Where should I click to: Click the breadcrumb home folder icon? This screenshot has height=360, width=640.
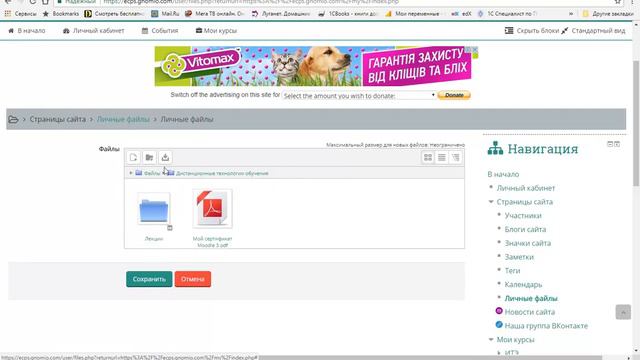point(13,119)
